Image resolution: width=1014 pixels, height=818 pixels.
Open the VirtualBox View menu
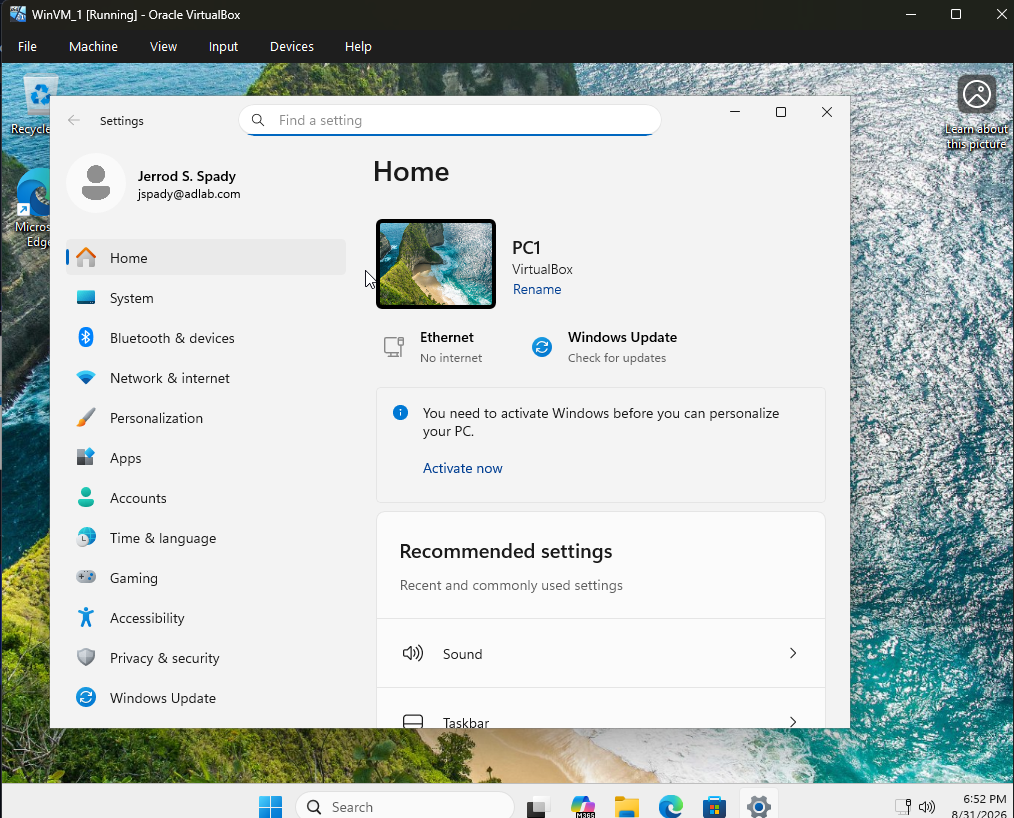(163, 47)
